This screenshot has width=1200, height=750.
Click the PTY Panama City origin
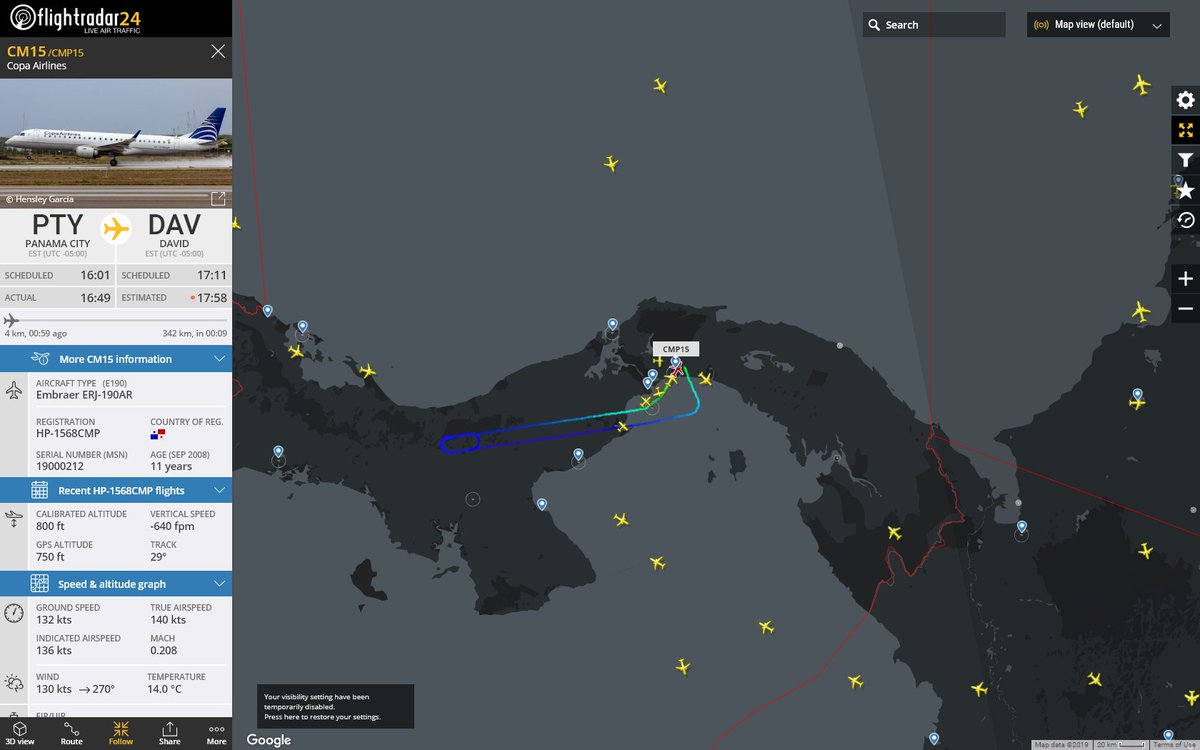pyautogui.click(x=58, y=232)
